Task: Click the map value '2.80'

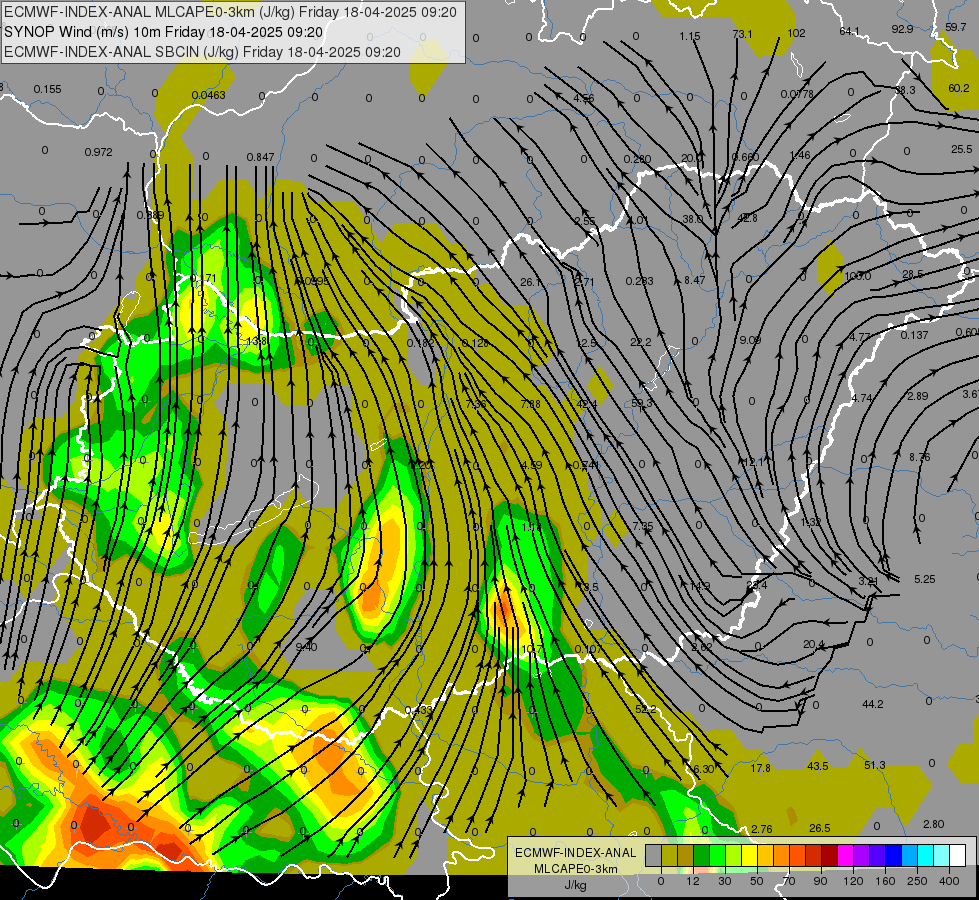Action: click(x=933, y=824)
